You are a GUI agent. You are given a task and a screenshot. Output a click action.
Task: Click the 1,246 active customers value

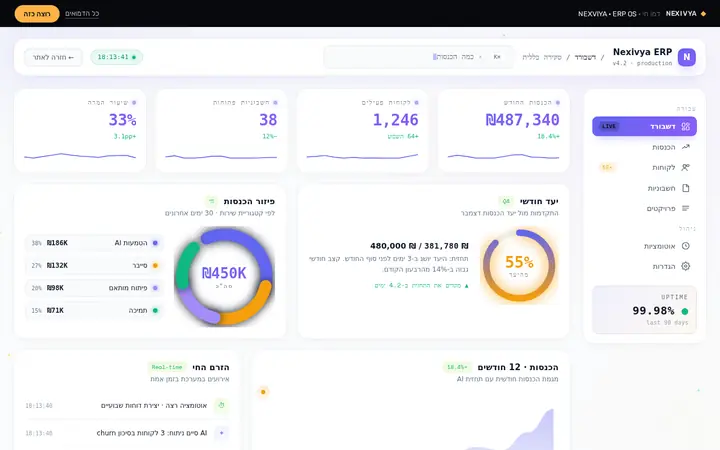[x=395, y=120]
